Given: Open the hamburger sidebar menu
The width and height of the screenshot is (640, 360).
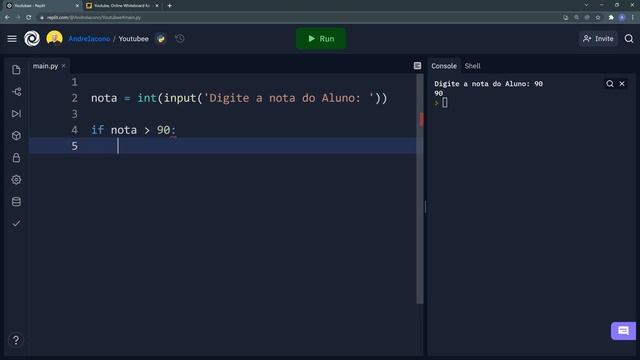Looking at the screenshot, I should (x=12, y=39).
